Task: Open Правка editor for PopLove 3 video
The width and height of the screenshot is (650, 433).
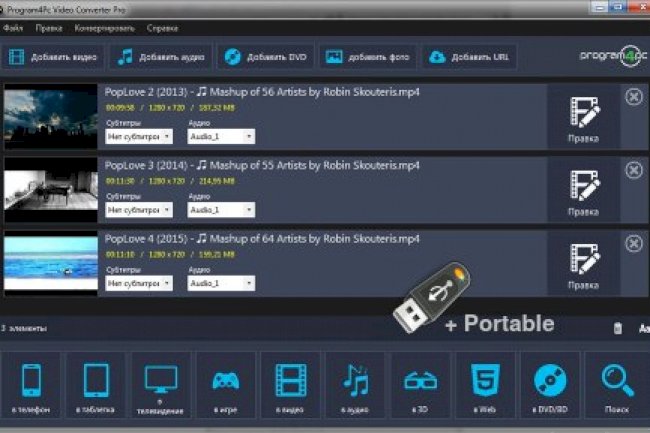Action: pos(584,193)
